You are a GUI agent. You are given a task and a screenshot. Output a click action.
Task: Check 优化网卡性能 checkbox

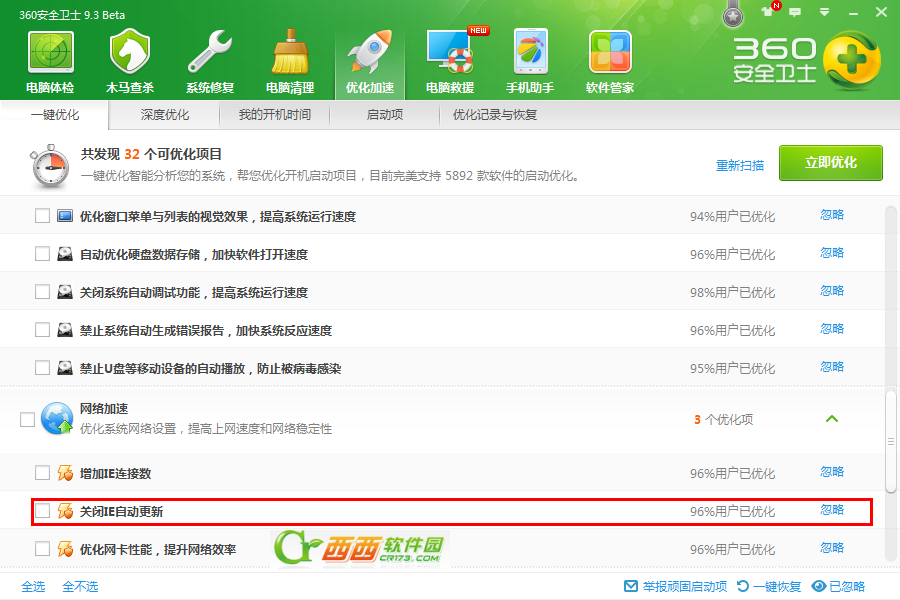(x=42, y=548)
